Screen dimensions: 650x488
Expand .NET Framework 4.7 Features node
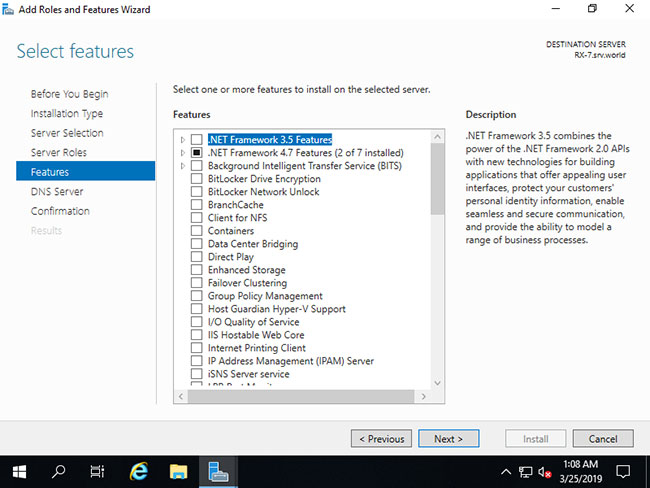point(183,153)
